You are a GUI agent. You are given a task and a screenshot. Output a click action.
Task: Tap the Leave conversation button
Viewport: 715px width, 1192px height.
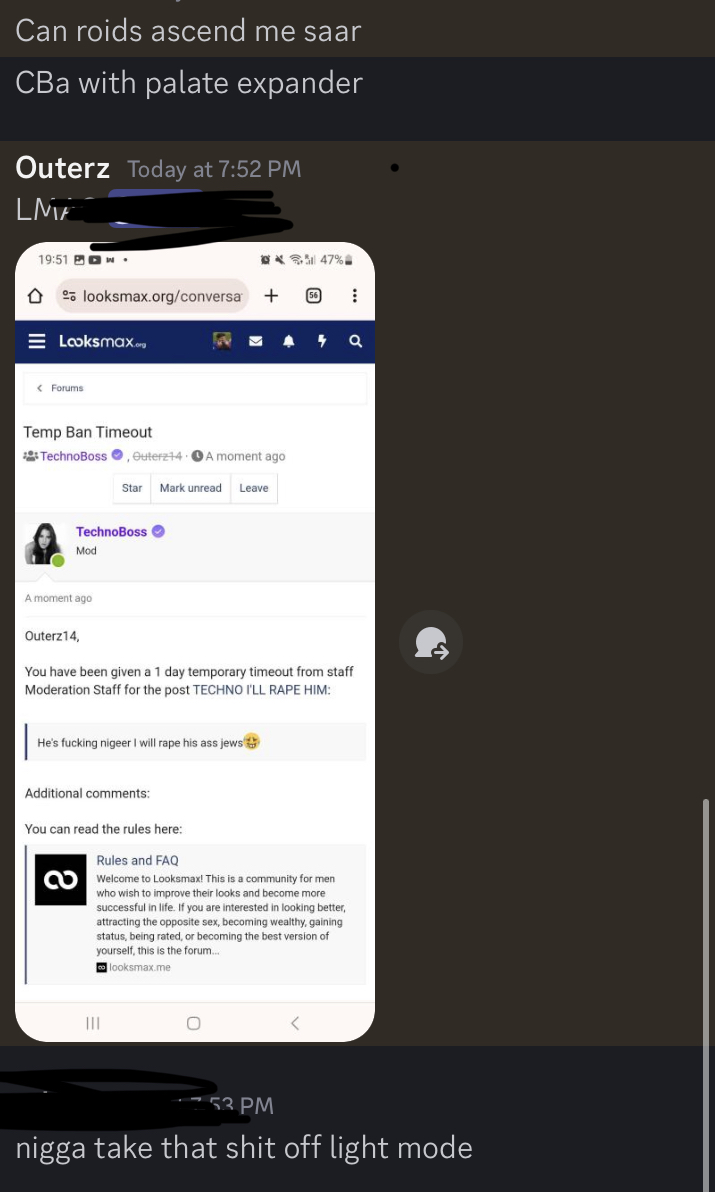pyautogui.click(x=254, y=488)
